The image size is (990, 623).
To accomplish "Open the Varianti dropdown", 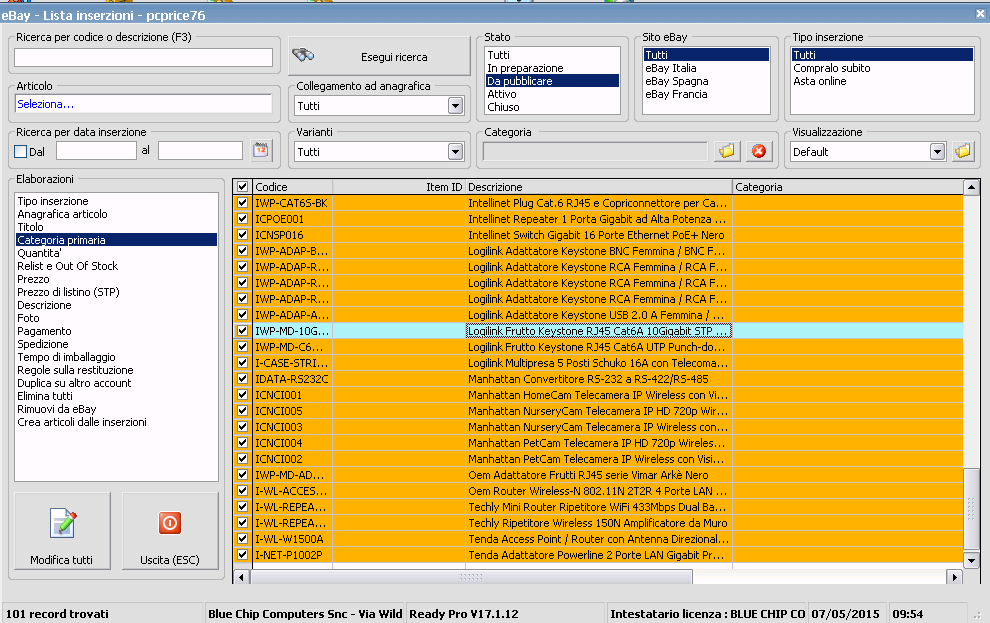I will (x=455, y=151).
